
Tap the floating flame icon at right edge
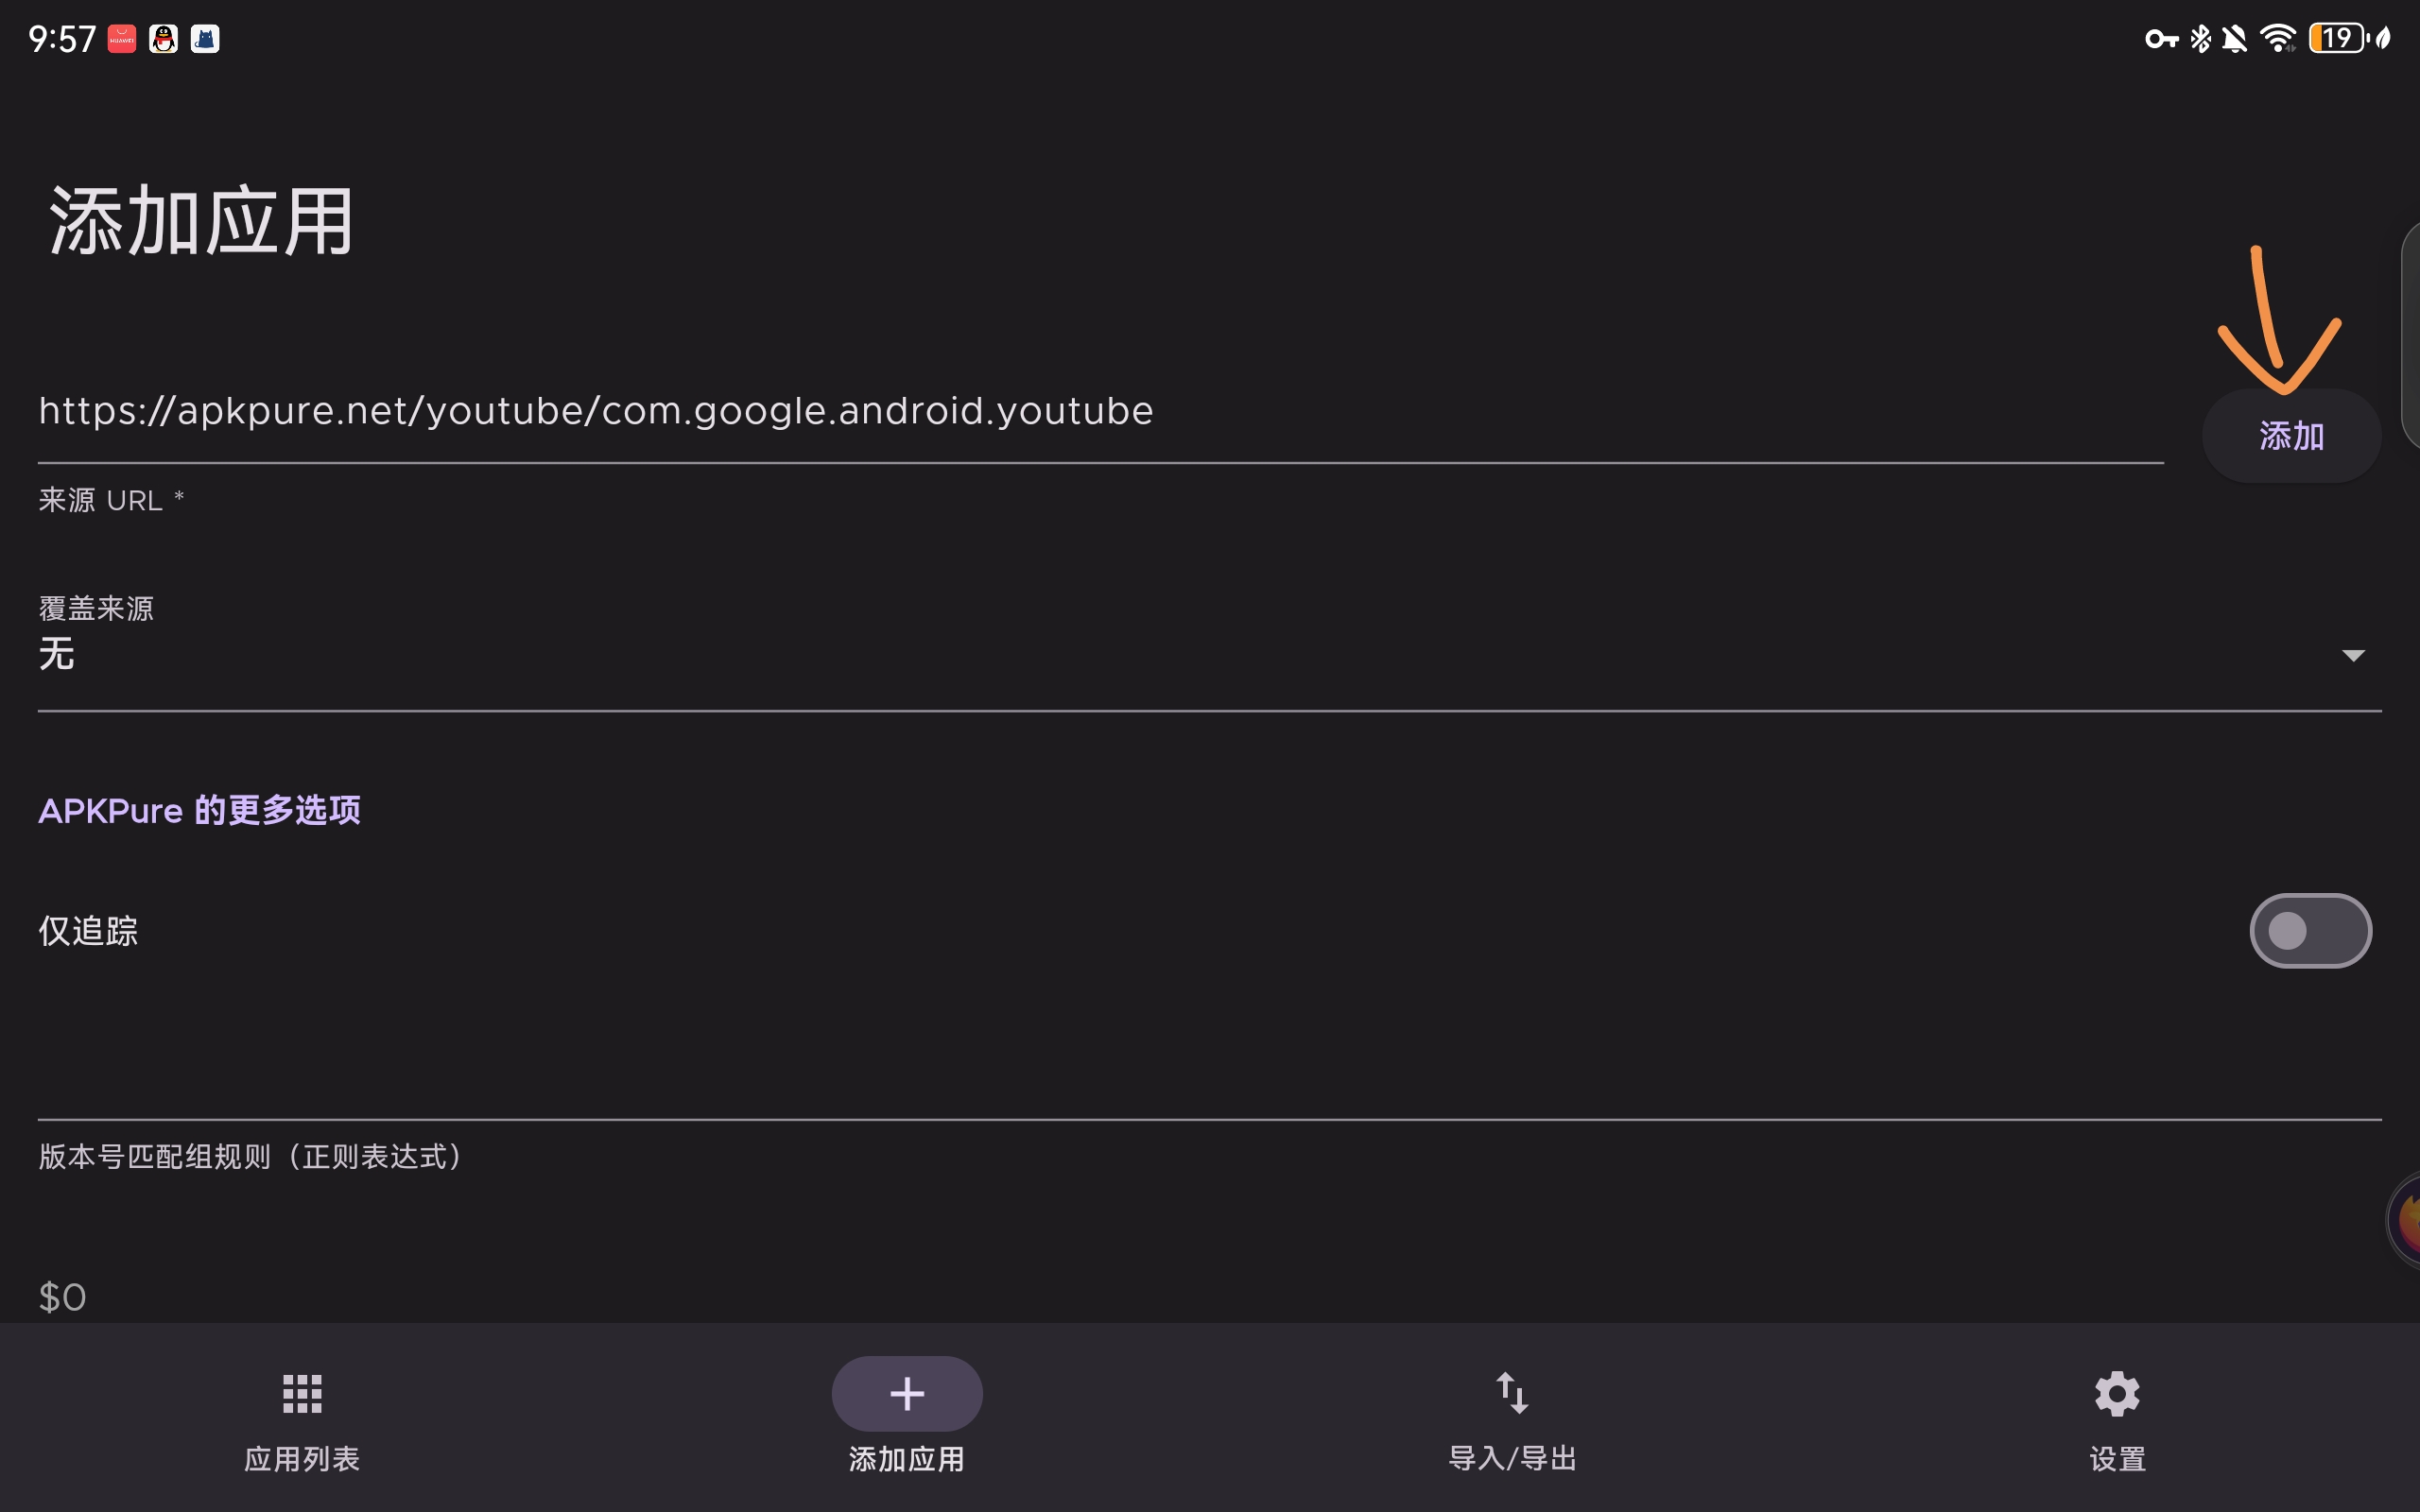pyautogui.click(x=2406, y=1220)
